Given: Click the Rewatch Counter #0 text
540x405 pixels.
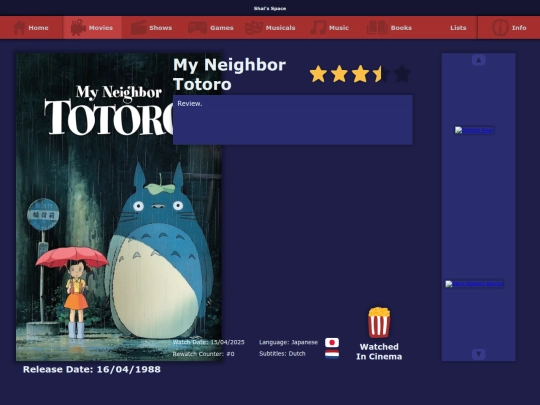Looking at the screenshot, I should 204,354.
